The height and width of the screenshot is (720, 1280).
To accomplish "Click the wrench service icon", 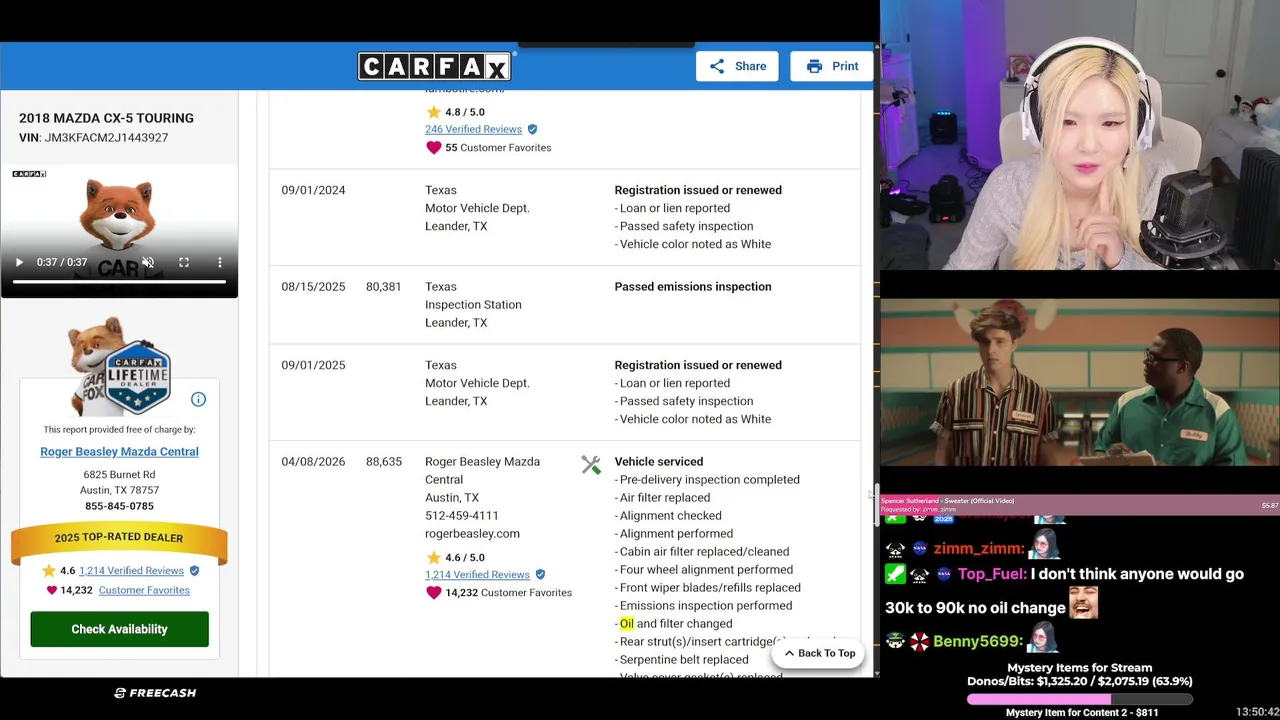I will (x=591, y=465).
